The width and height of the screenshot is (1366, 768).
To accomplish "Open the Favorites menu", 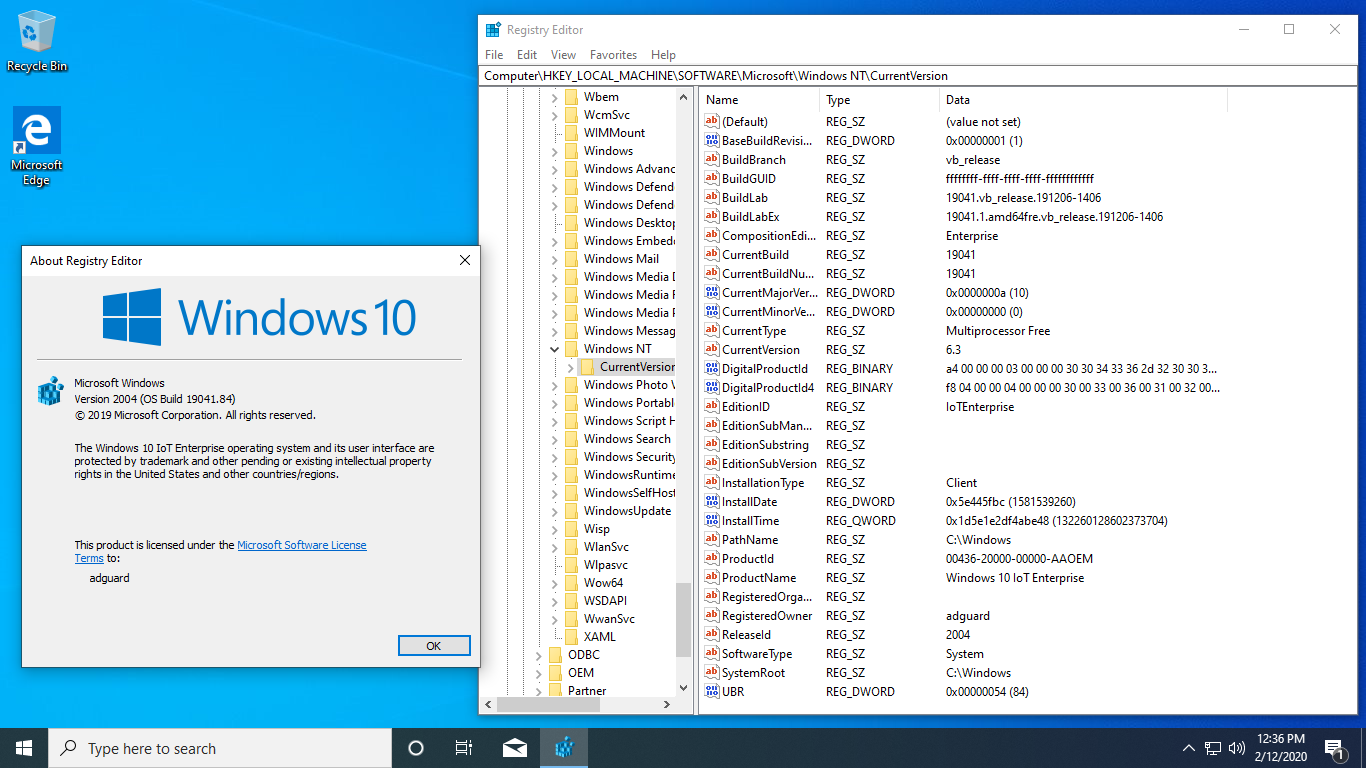I will pyautogui.click(x=613, y=55).
